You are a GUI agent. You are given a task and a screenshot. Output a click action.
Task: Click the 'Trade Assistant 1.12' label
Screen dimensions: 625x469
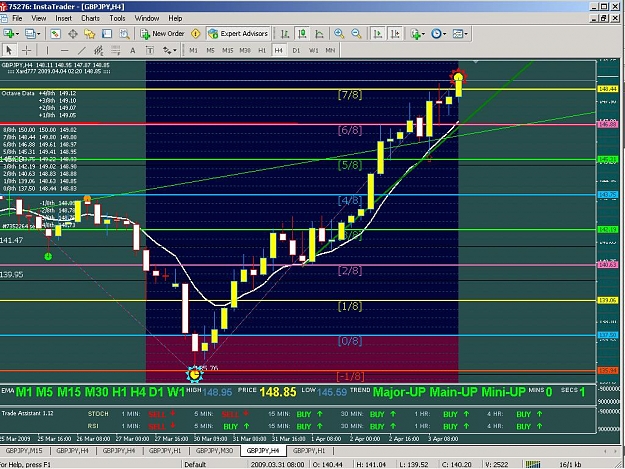click(x=27, y=413)
